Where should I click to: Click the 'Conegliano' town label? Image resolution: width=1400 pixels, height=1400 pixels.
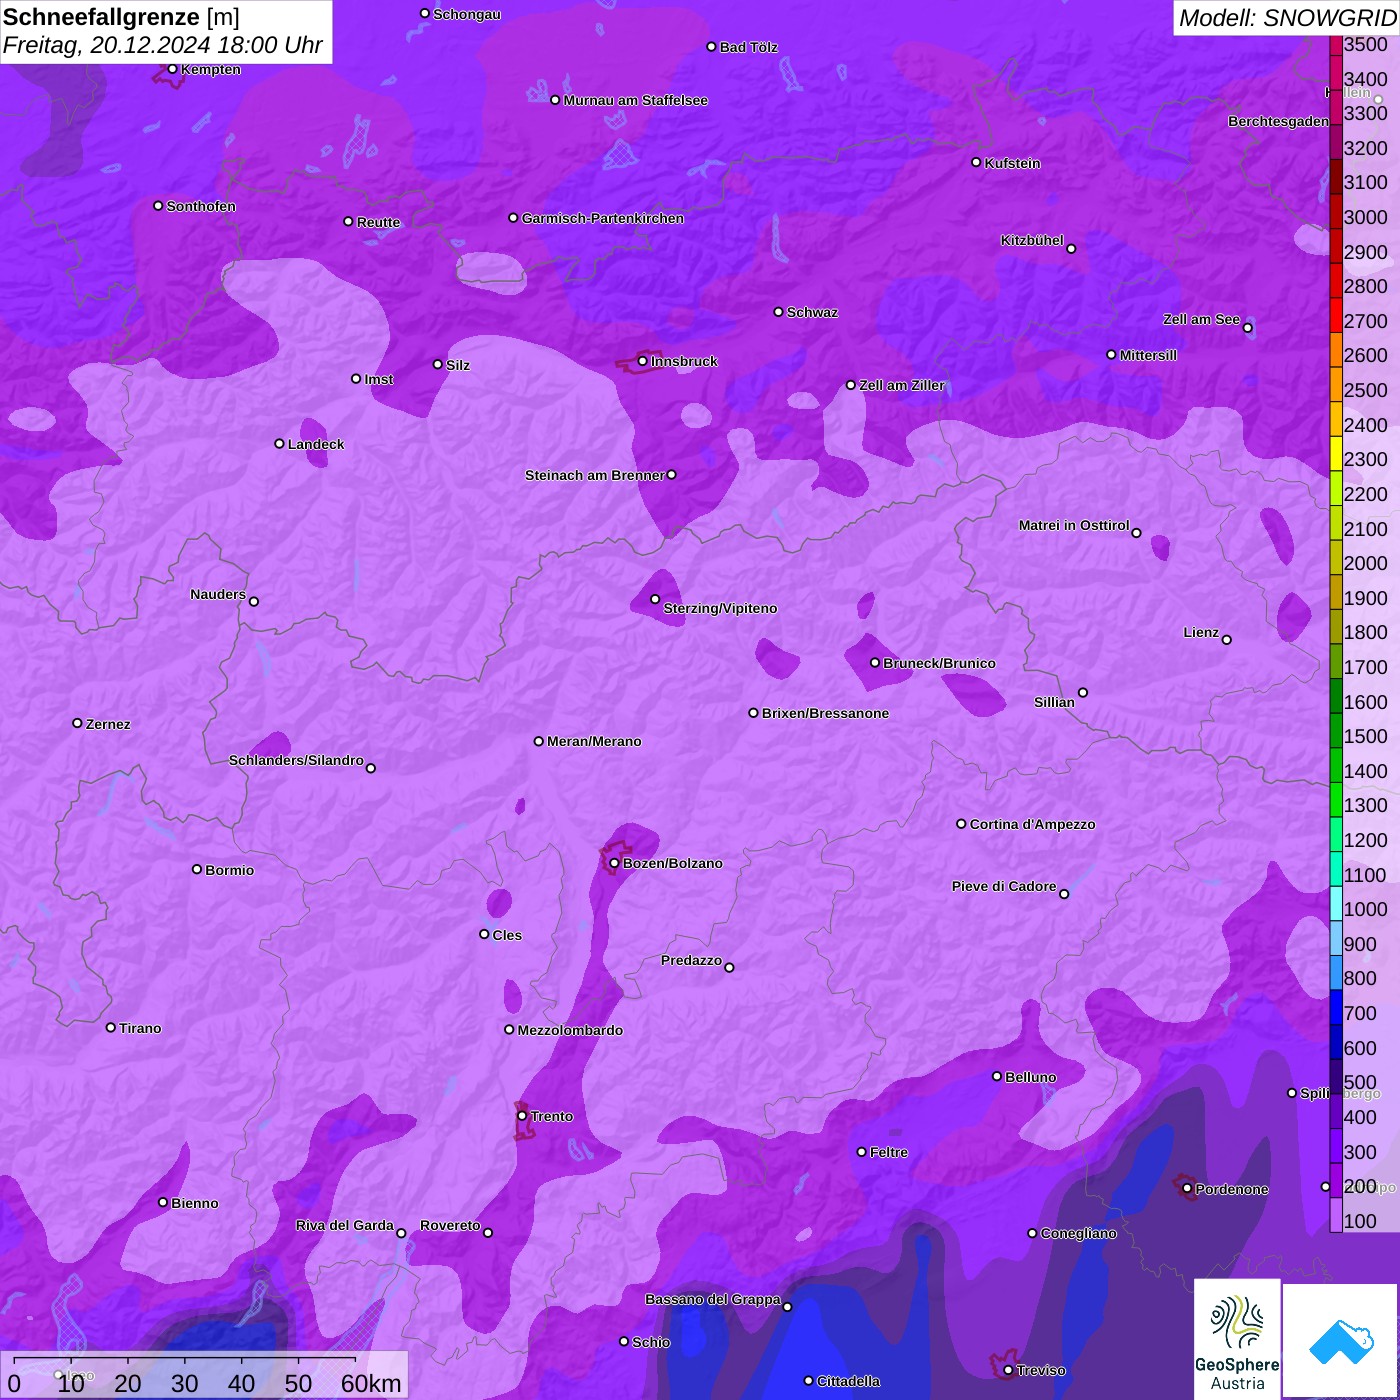[x=1078, y=1233]
